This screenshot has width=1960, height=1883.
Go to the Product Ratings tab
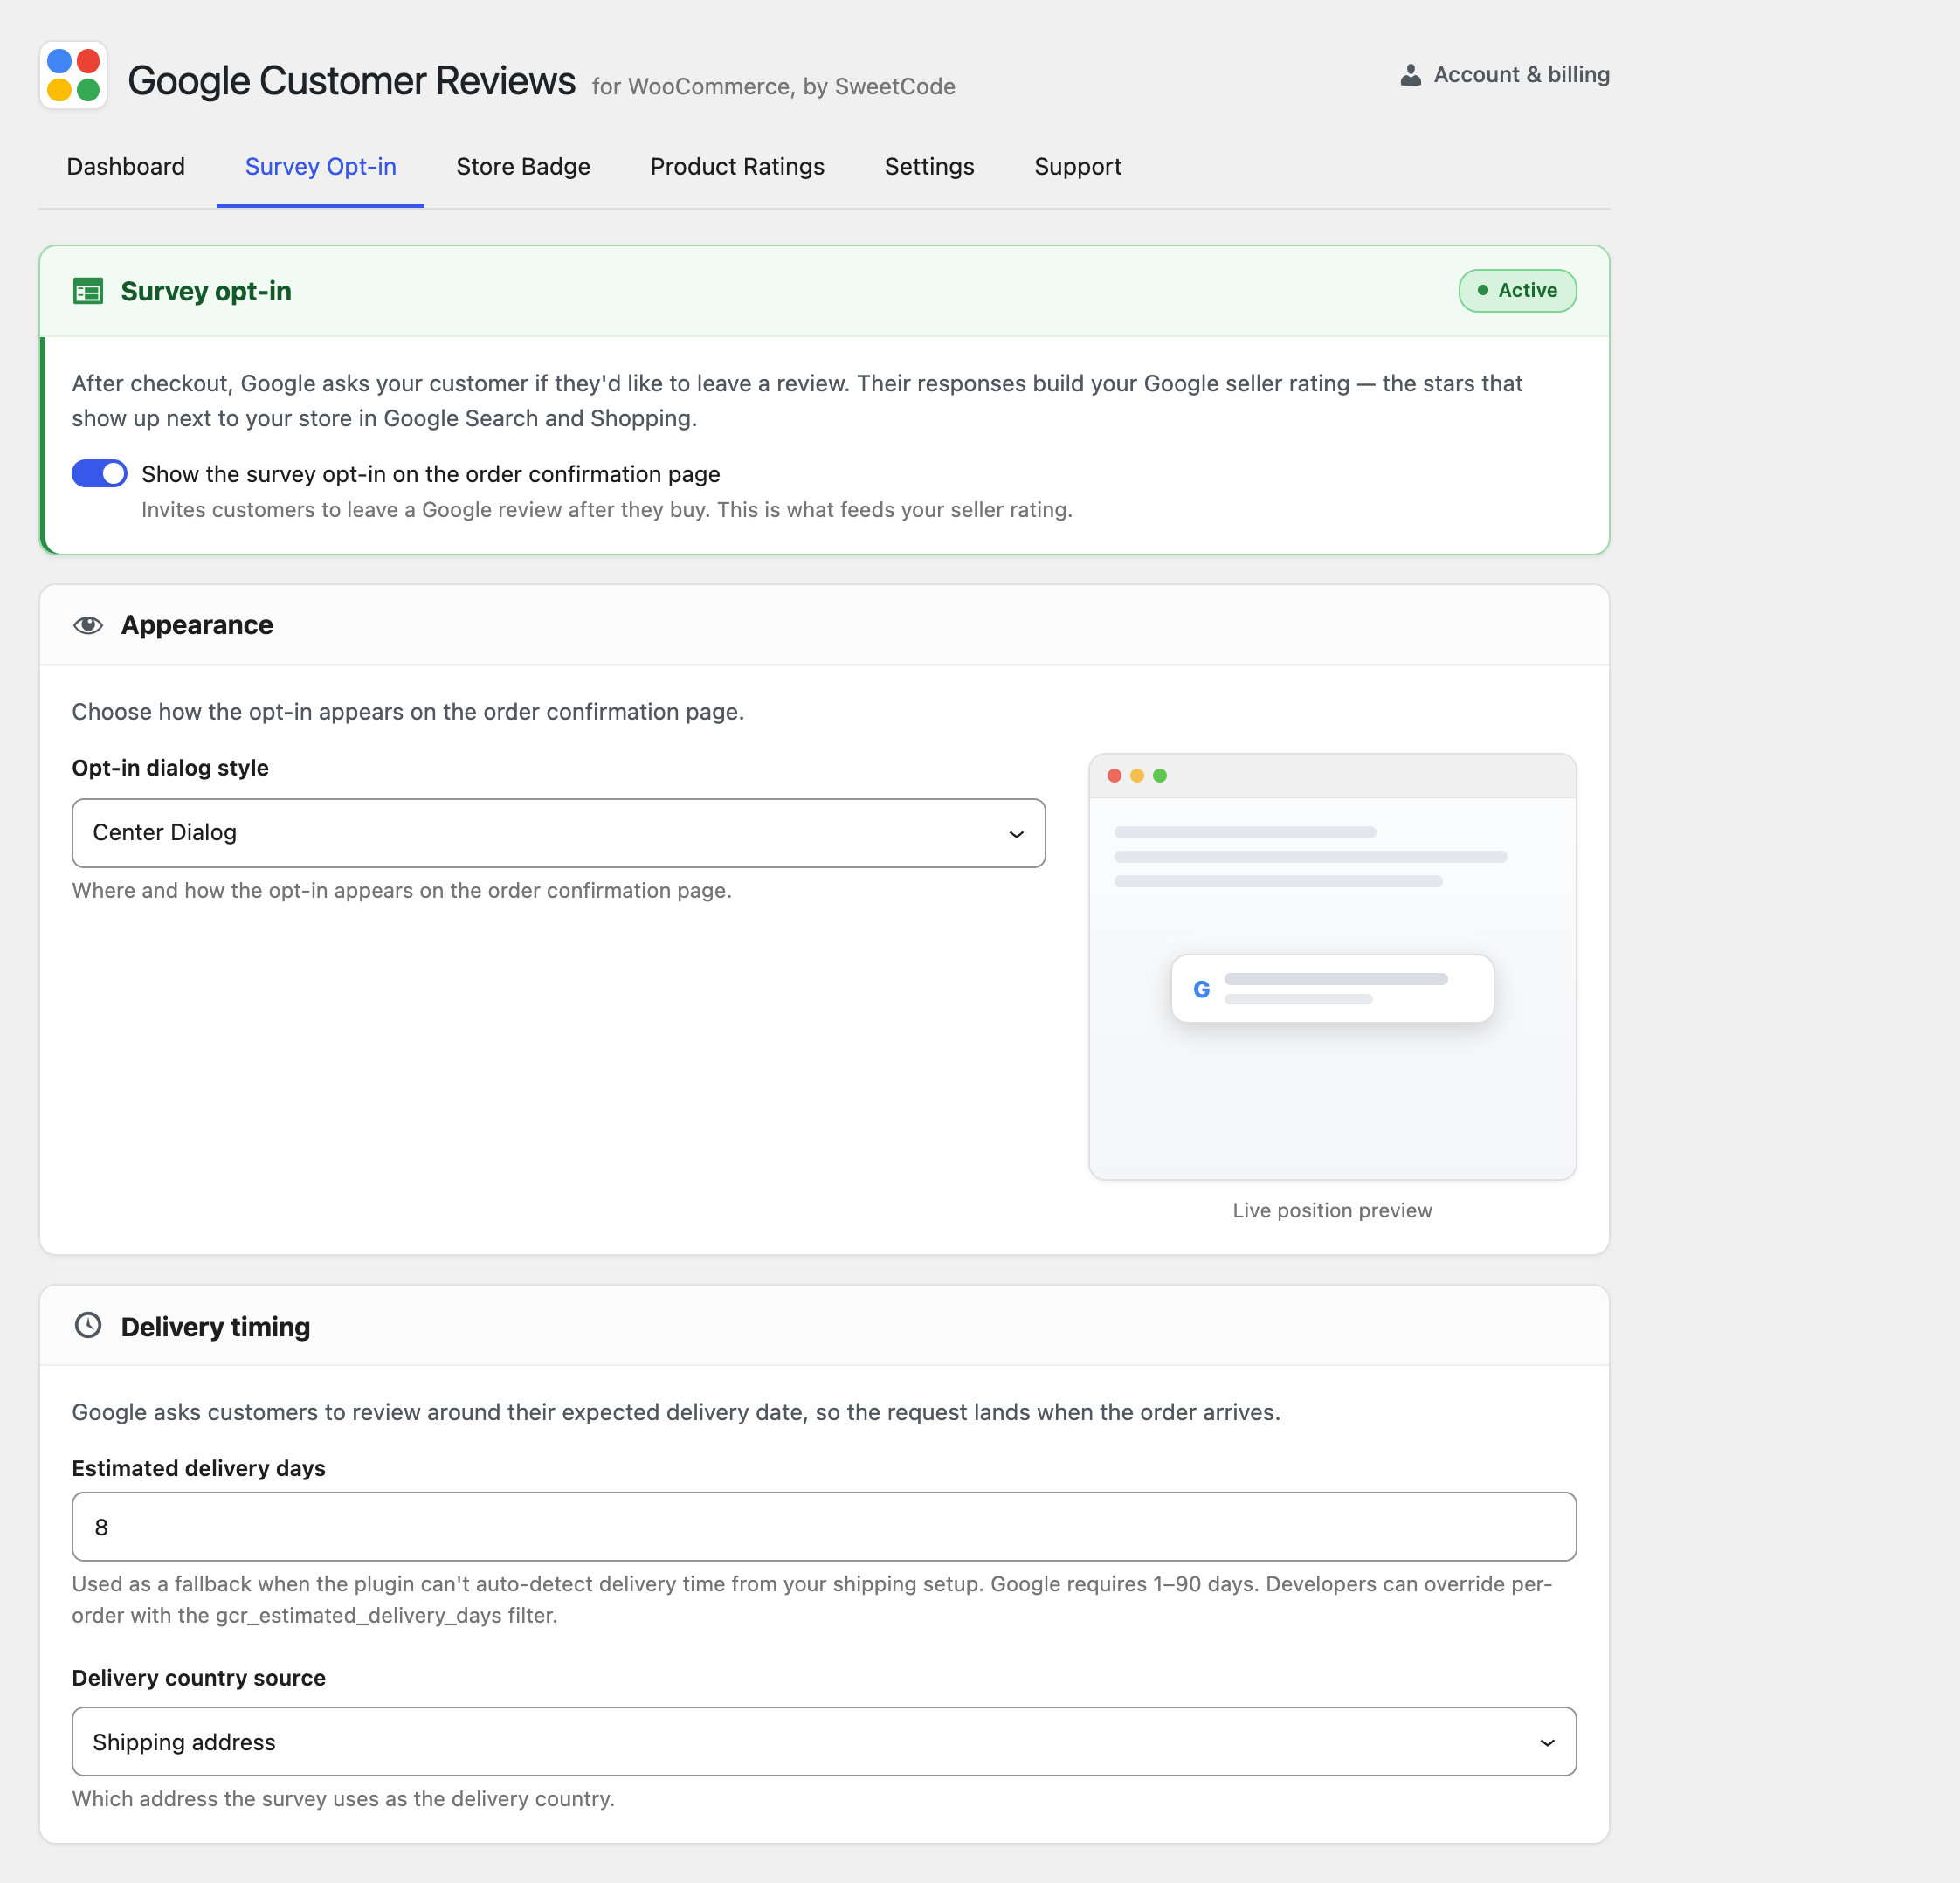(x=737, y=166)
